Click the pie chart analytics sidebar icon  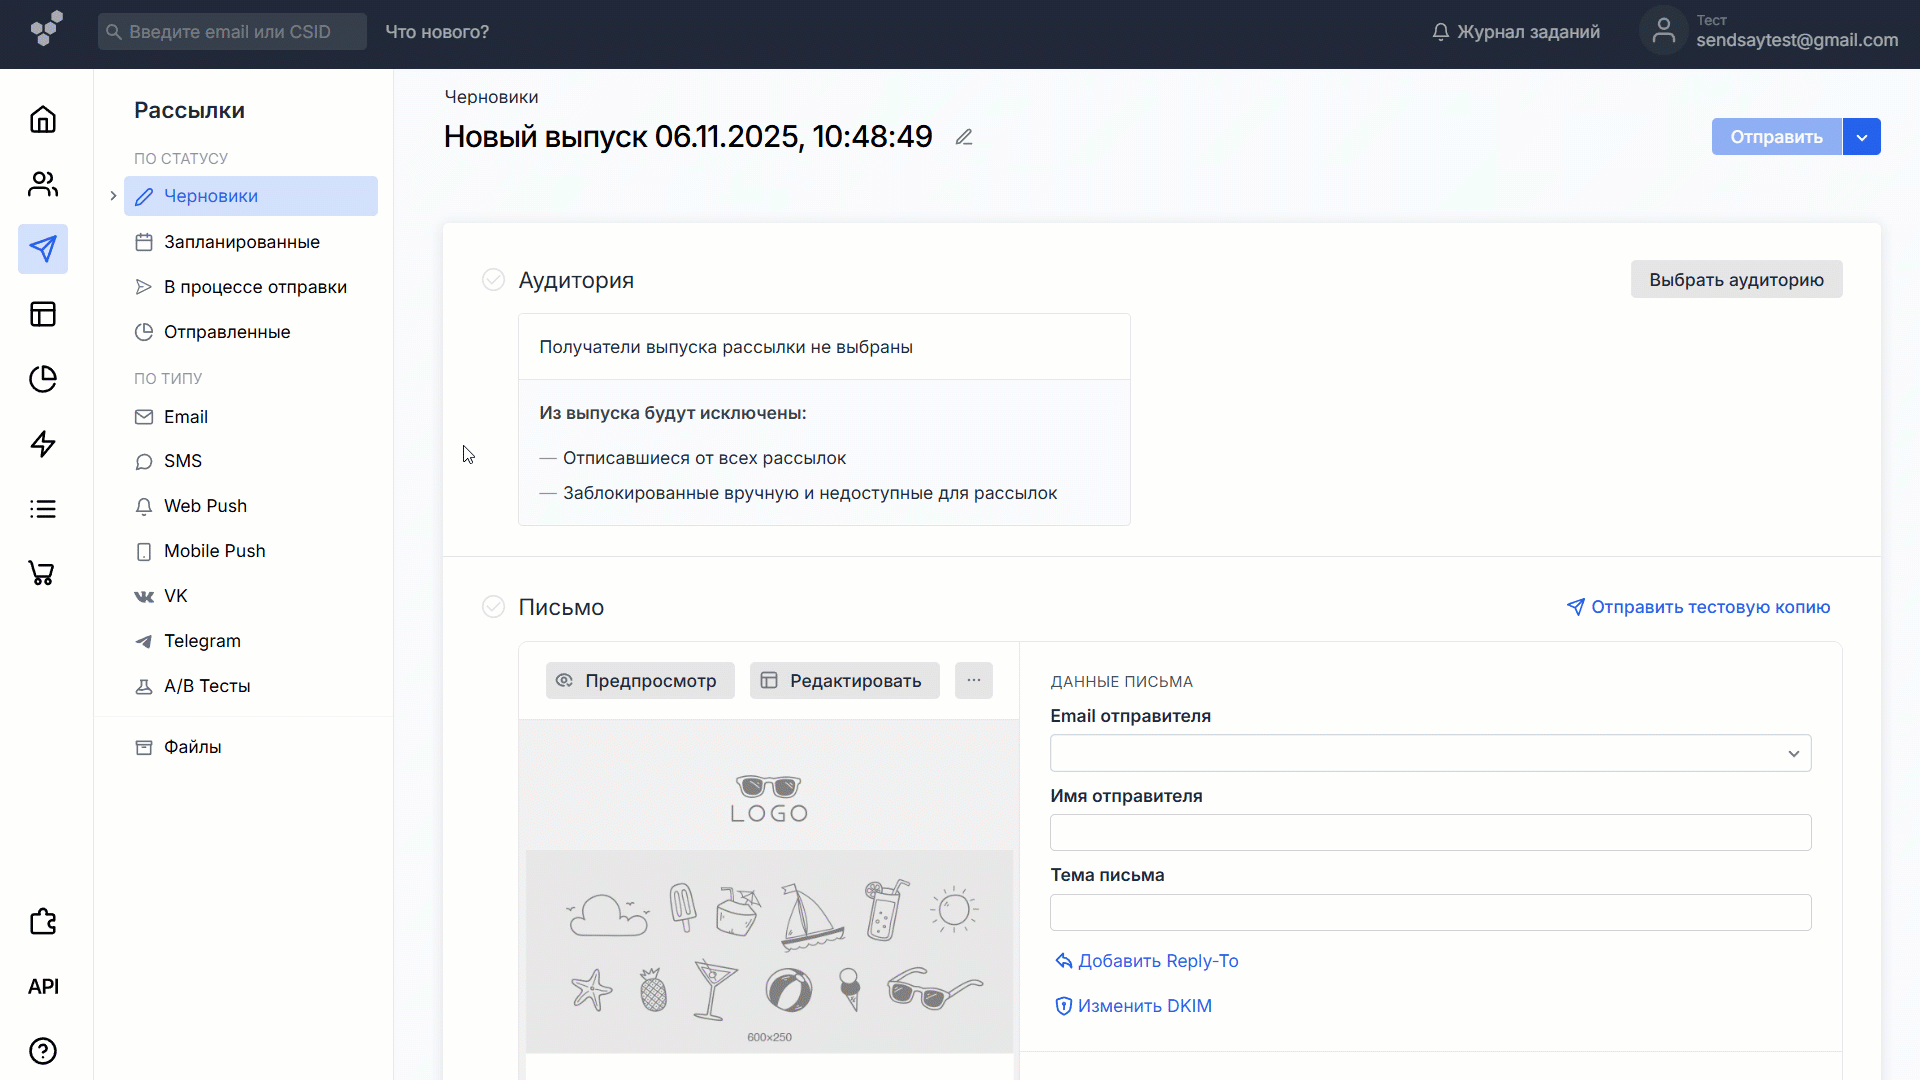tap(43, 379)
